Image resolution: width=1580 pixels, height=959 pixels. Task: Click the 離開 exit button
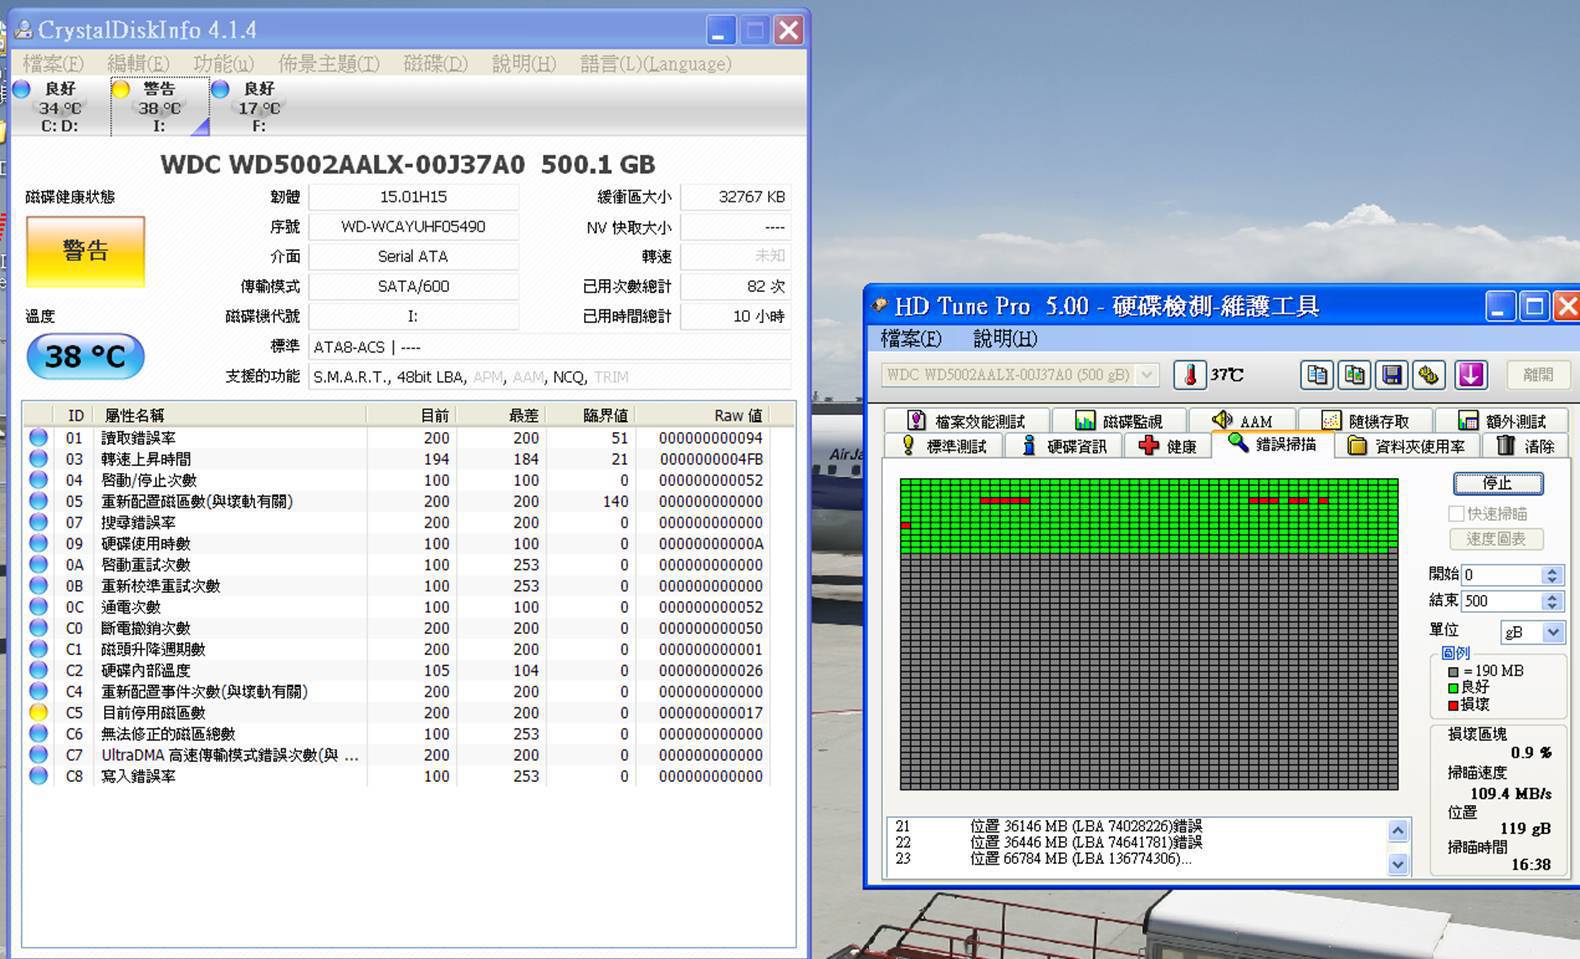(x=1537, y=375)
